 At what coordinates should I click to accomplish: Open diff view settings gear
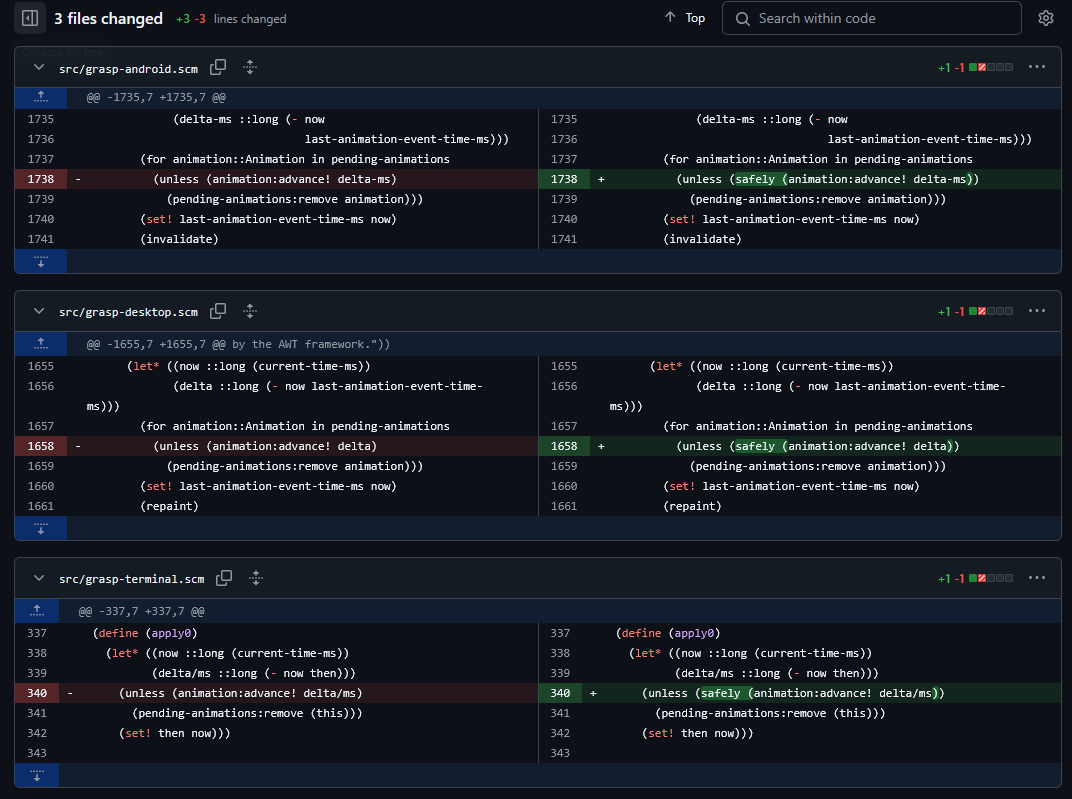[x=1045, y=18]
